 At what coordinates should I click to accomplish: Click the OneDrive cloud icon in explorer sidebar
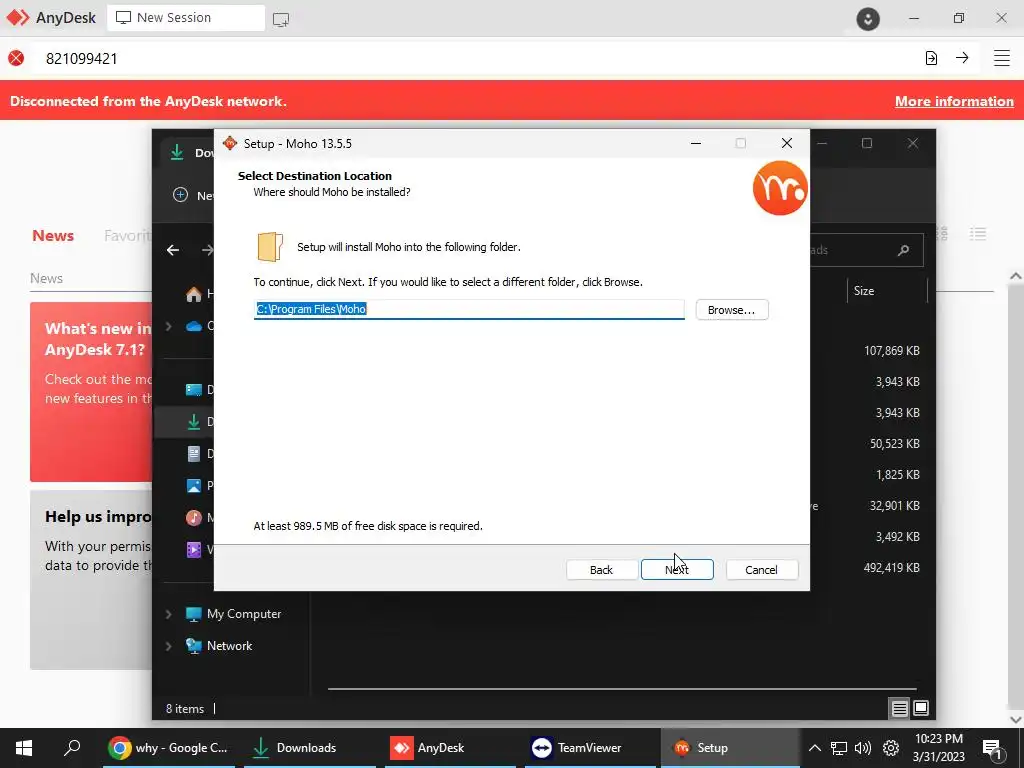194,326
